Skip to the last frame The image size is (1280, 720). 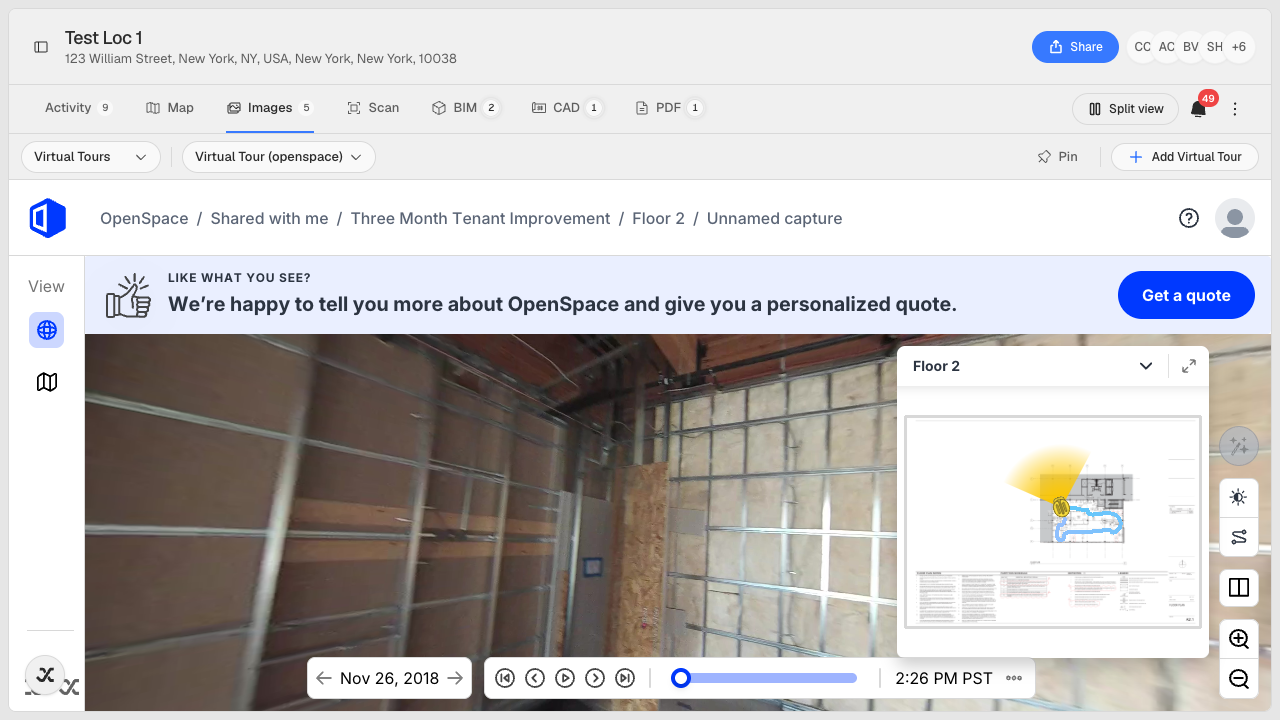[625, 678]
